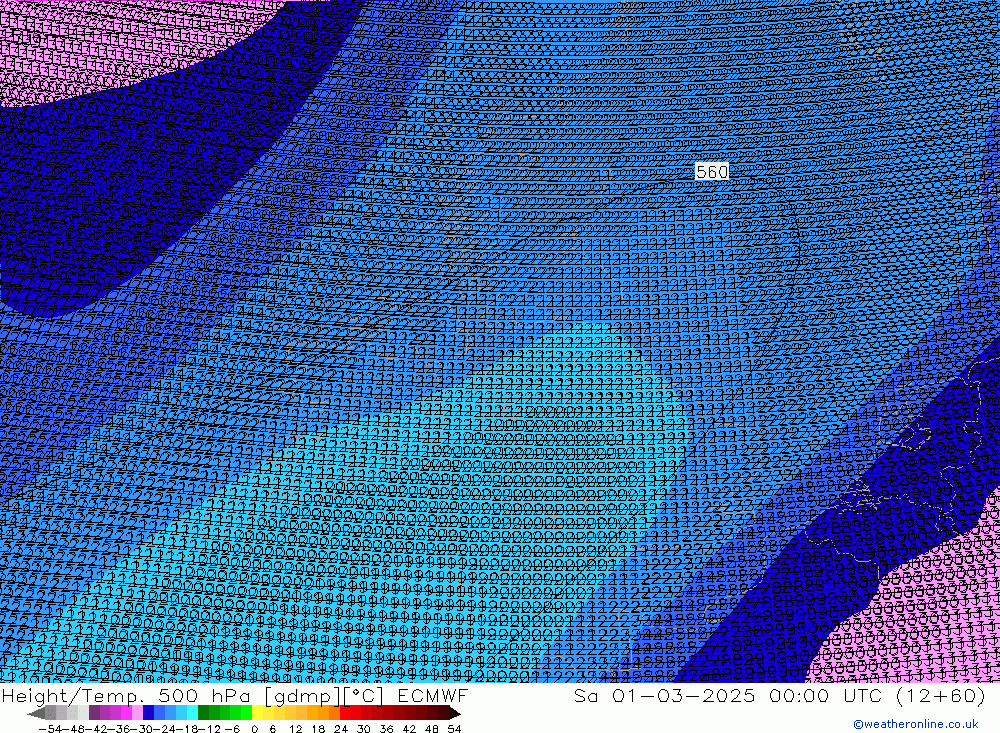Select the light pink legend swatch
Viewport: 1000px width, 733px height.
tap(137, 713)
